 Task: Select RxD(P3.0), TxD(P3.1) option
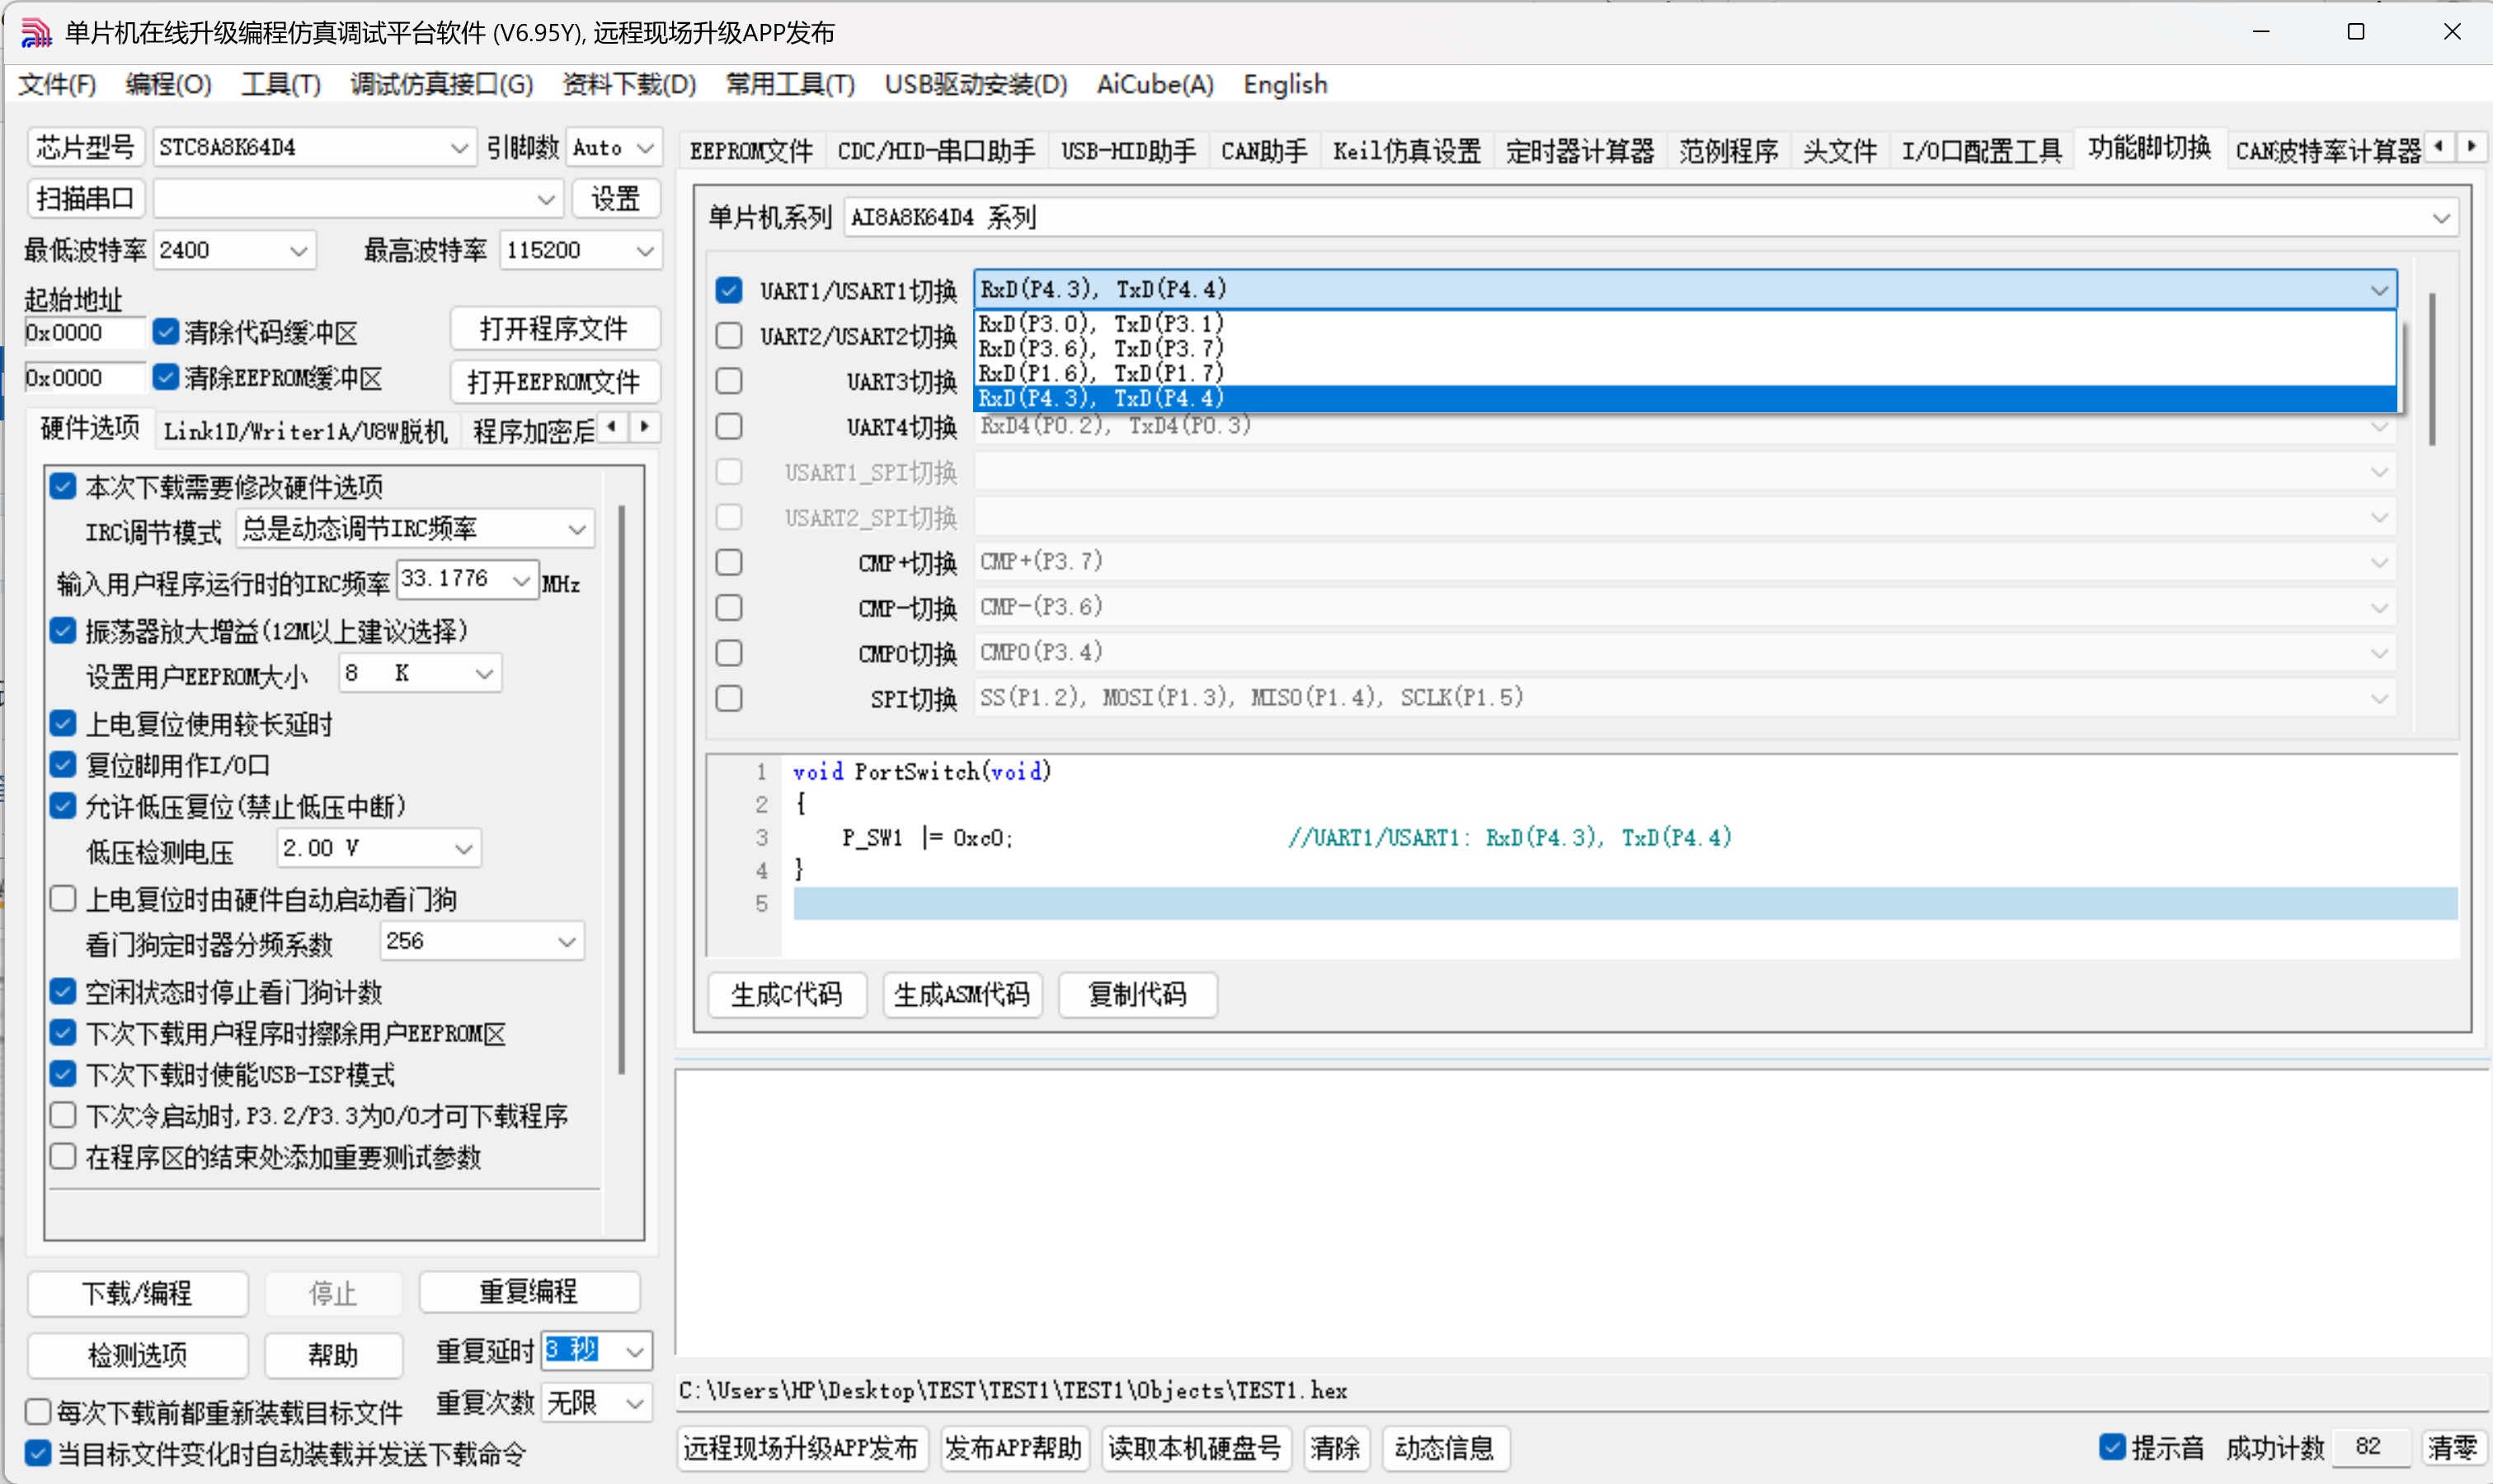1685,324
